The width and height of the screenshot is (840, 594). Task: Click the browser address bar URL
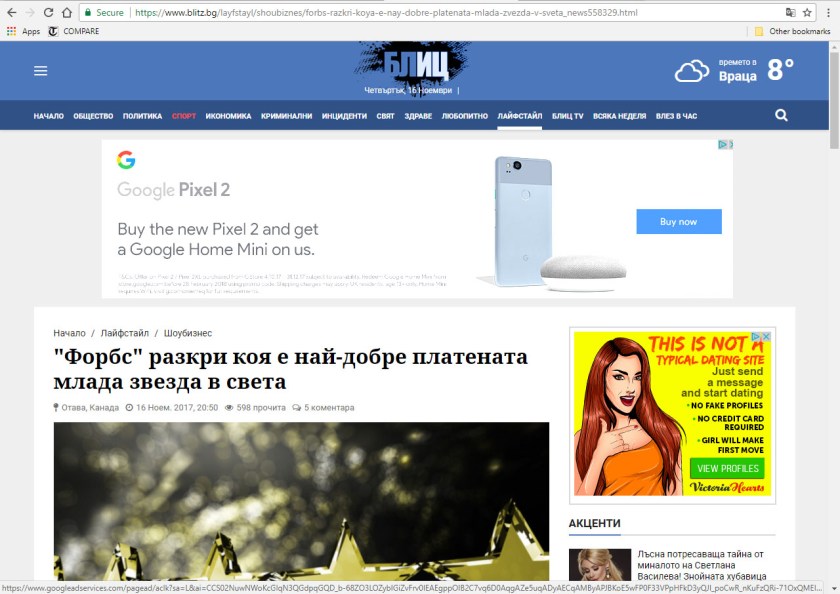(400, 13)
